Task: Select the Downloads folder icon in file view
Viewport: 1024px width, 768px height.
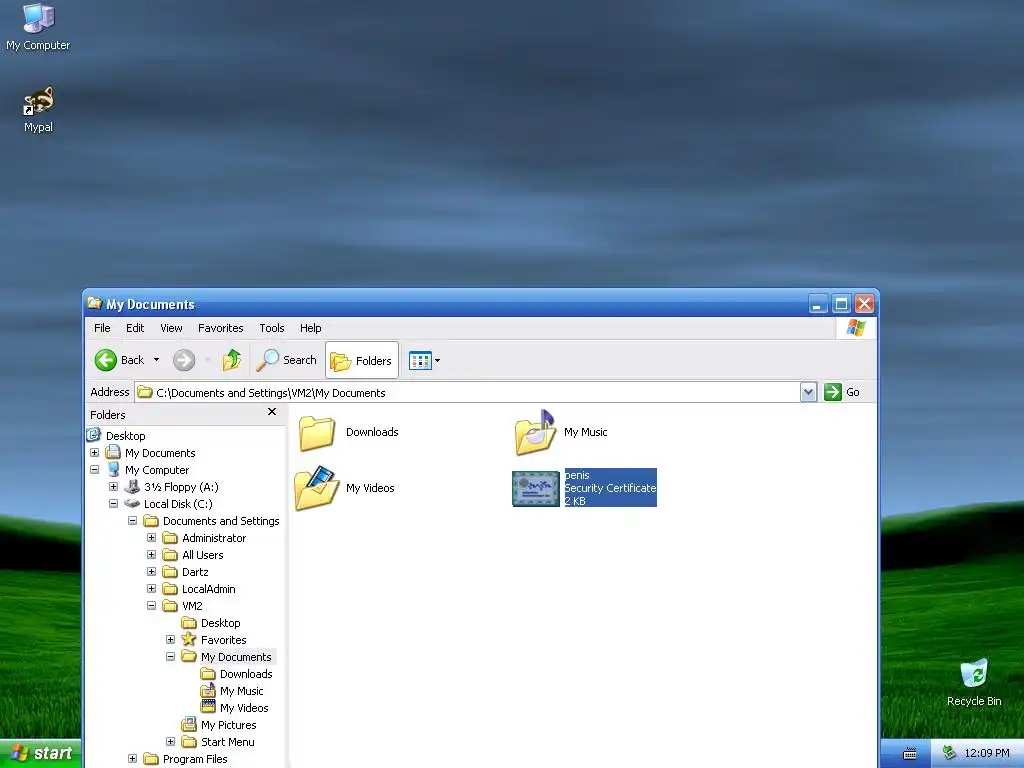Action: pyautogui.click(x=317, y=433)
